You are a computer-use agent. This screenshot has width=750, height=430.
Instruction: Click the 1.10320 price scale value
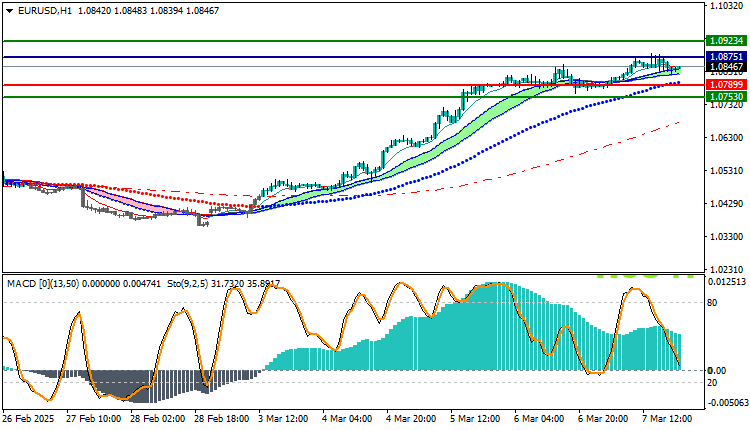point(727,6)
